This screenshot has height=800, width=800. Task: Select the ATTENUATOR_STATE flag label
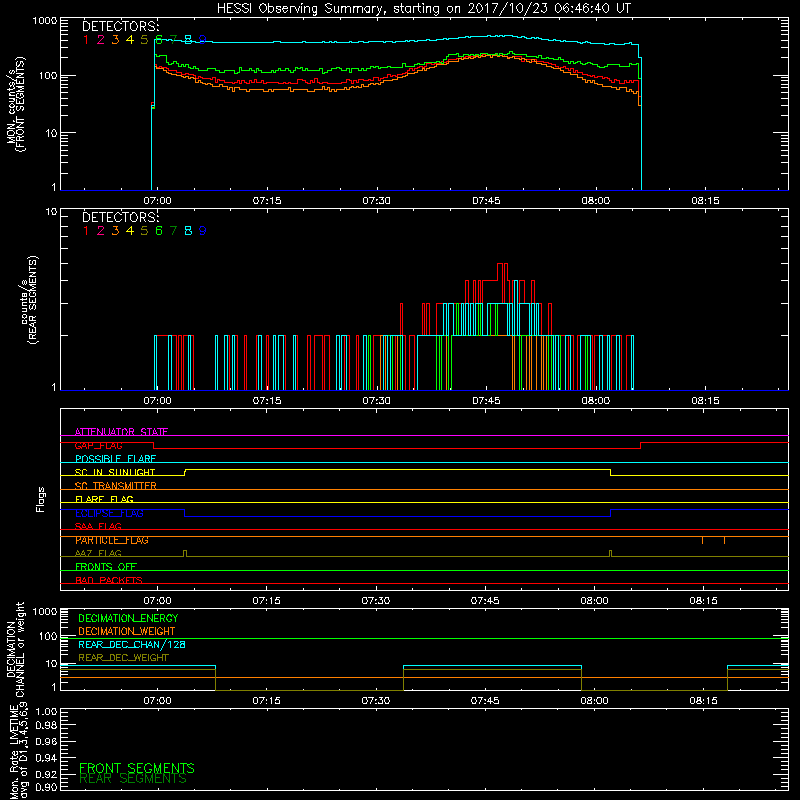click(121, 432)
